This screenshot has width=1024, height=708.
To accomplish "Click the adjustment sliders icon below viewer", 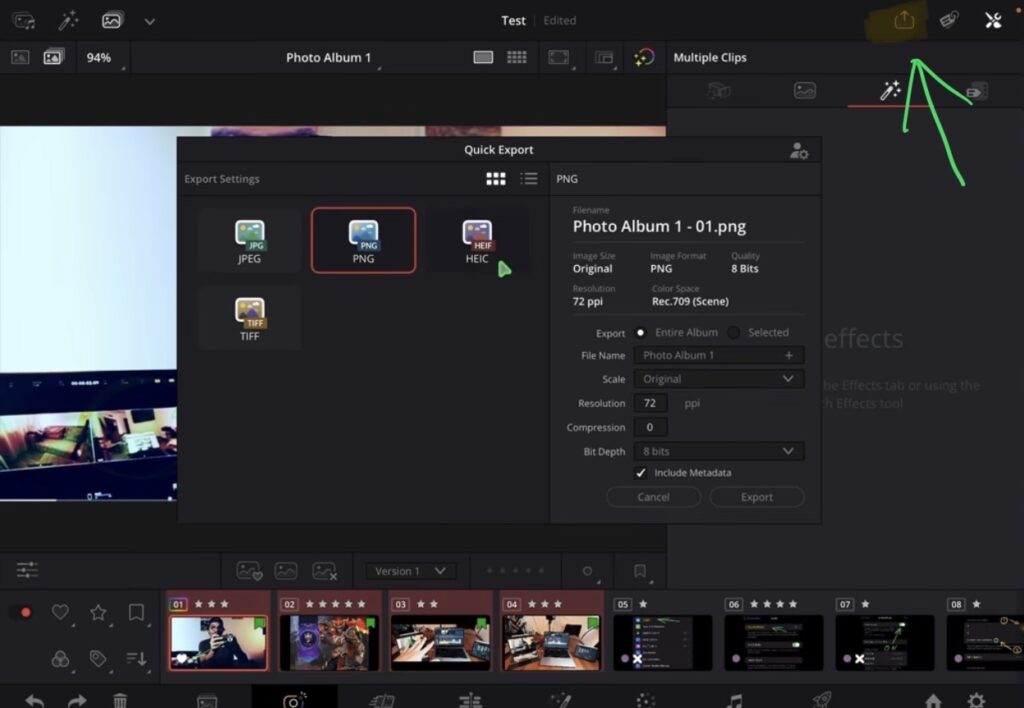I will pyautogui.click(x=27, y=570).
